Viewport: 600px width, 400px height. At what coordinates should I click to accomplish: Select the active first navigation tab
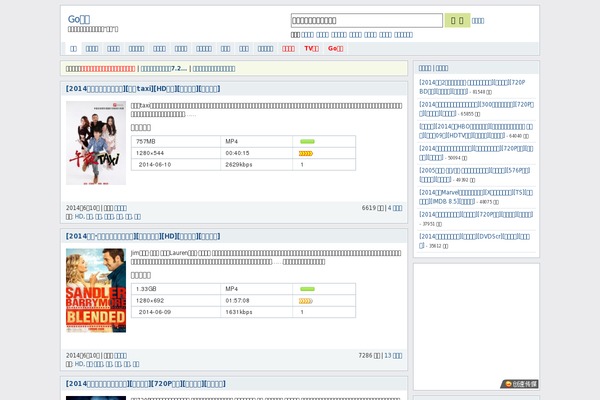tap(73, 49)
